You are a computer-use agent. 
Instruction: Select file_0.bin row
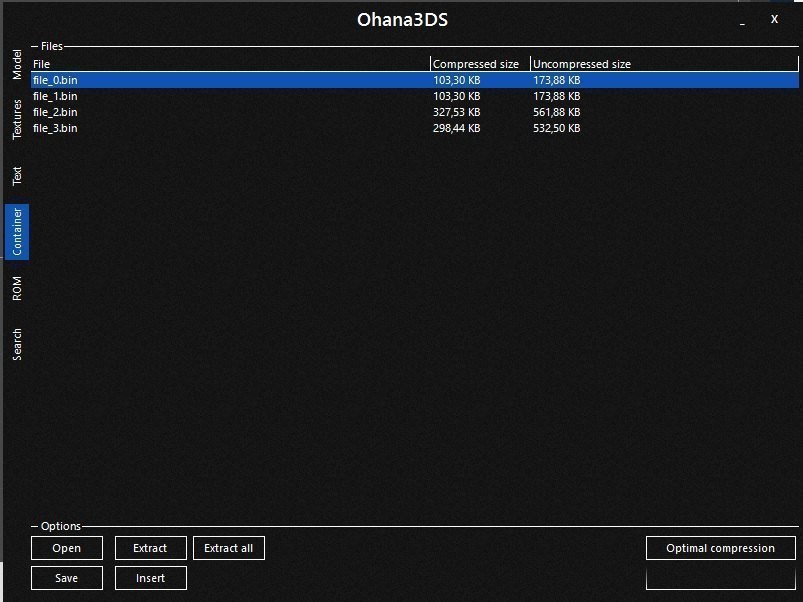[415, 80]
